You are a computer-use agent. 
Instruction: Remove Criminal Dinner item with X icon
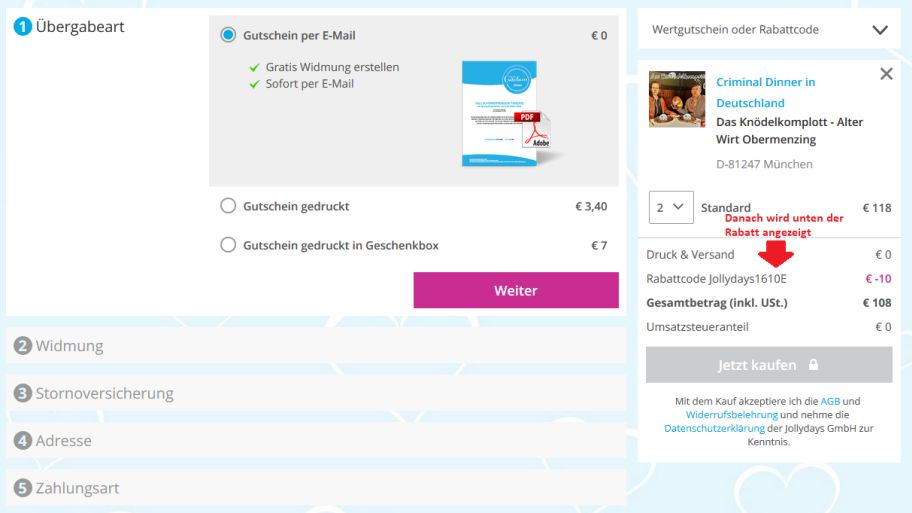(885, 74)
